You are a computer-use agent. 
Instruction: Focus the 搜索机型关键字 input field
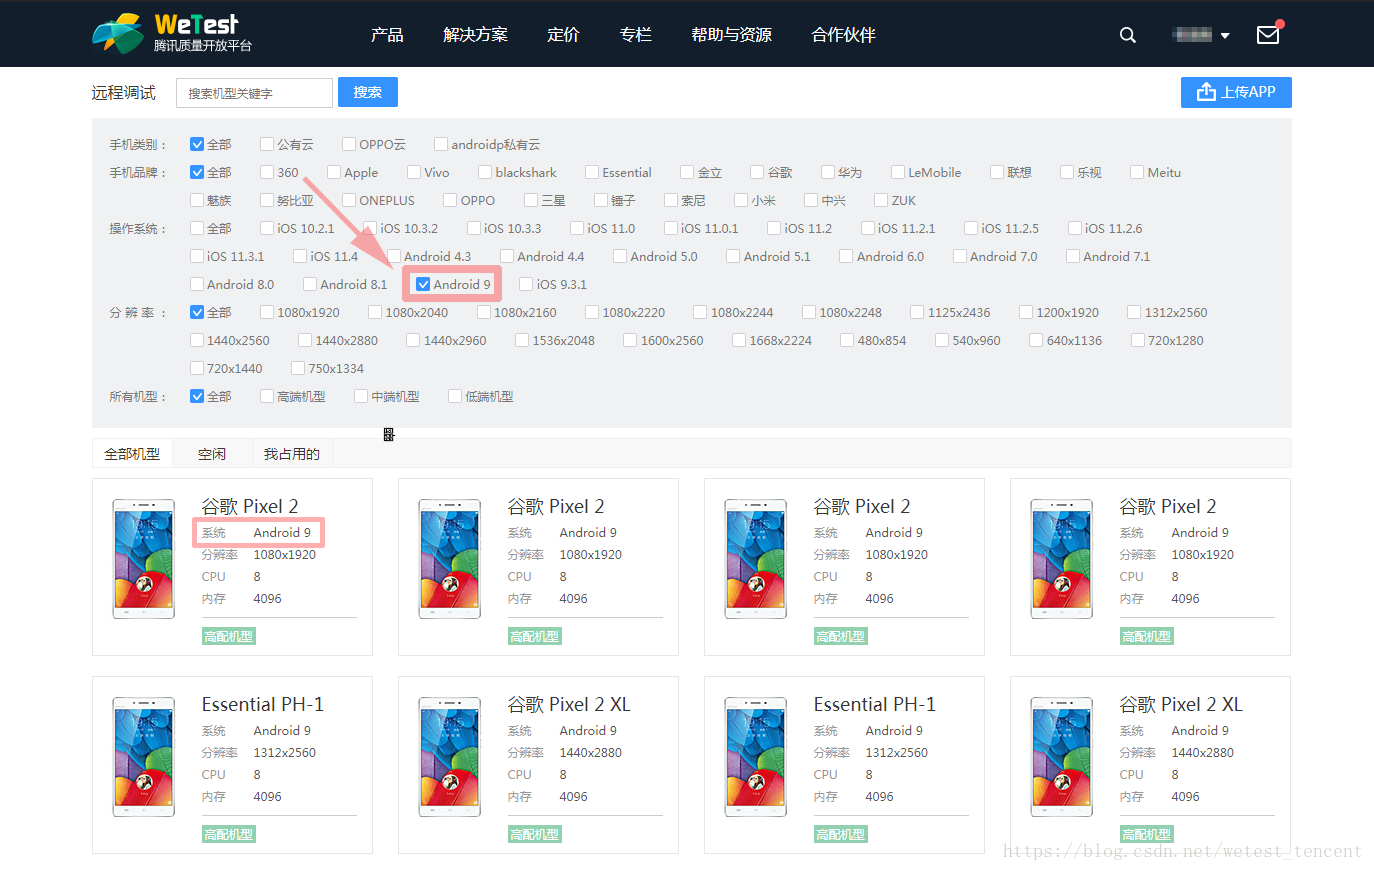pos(254,93)
